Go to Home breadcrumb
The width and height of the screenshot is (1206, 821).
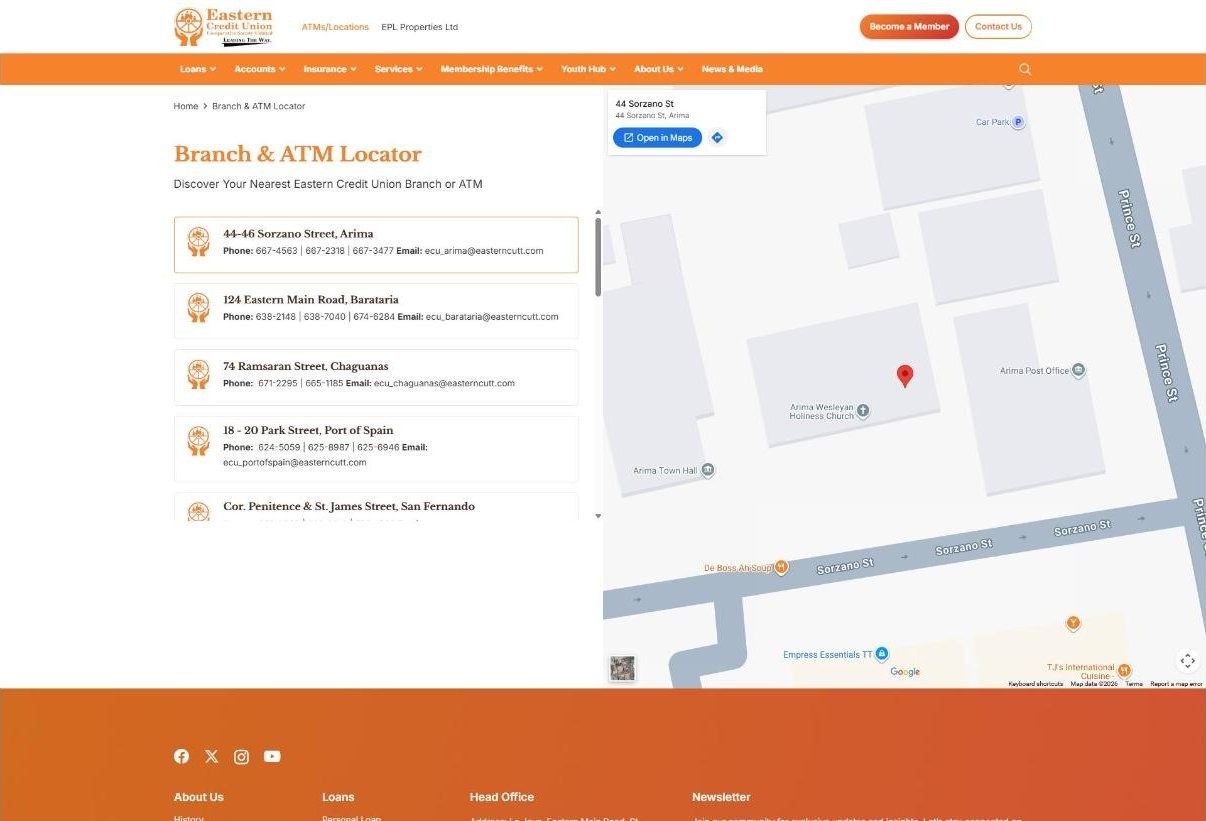coord(186,106)
